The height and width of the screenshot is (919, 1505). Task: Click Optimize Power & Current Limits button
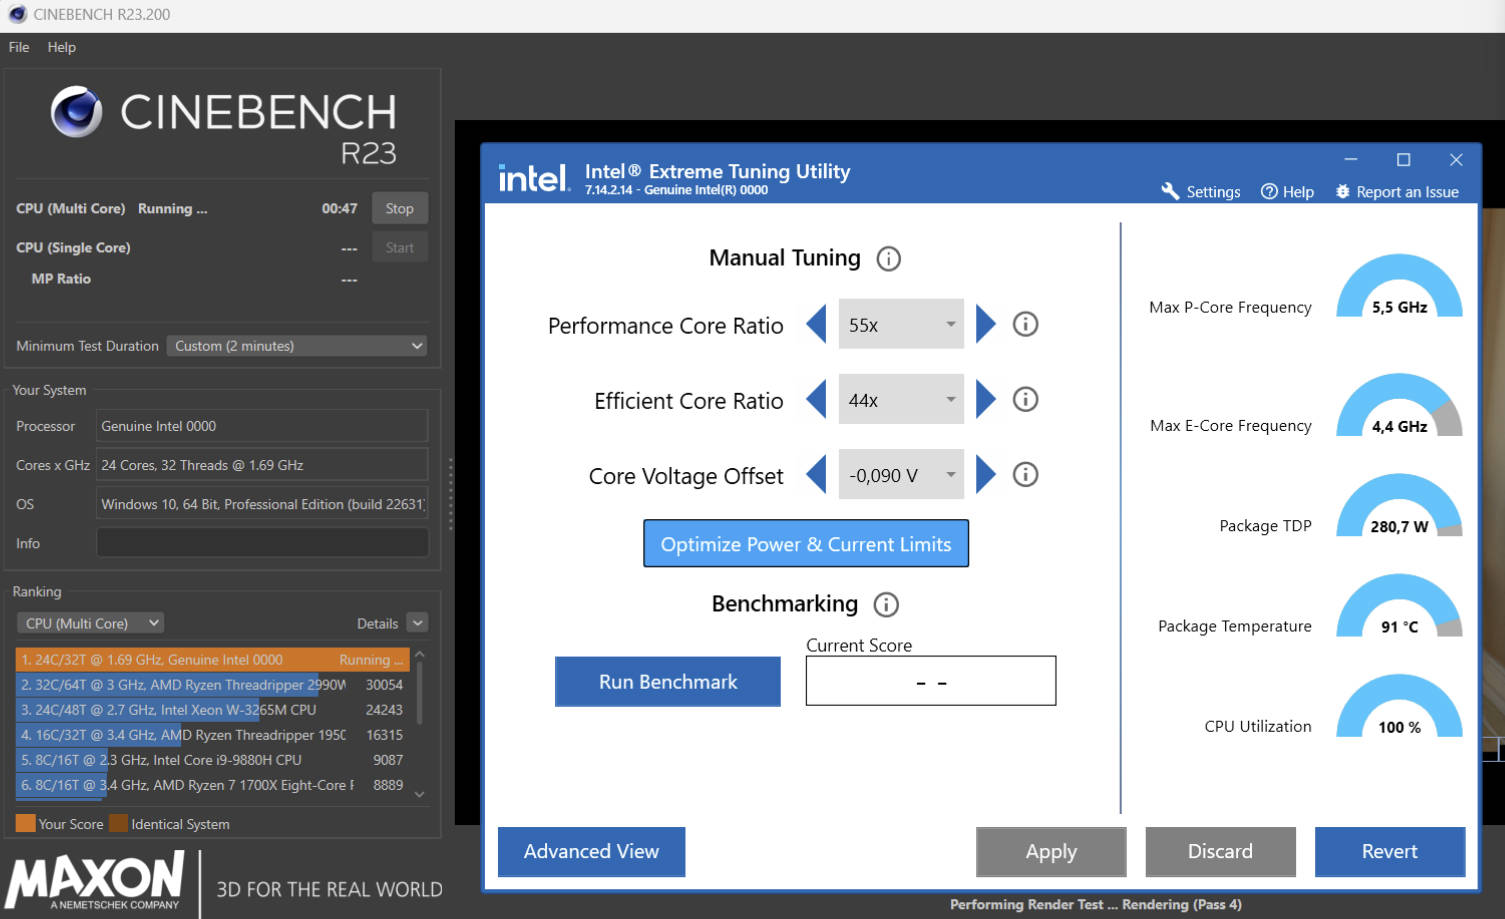click(805, 544)
